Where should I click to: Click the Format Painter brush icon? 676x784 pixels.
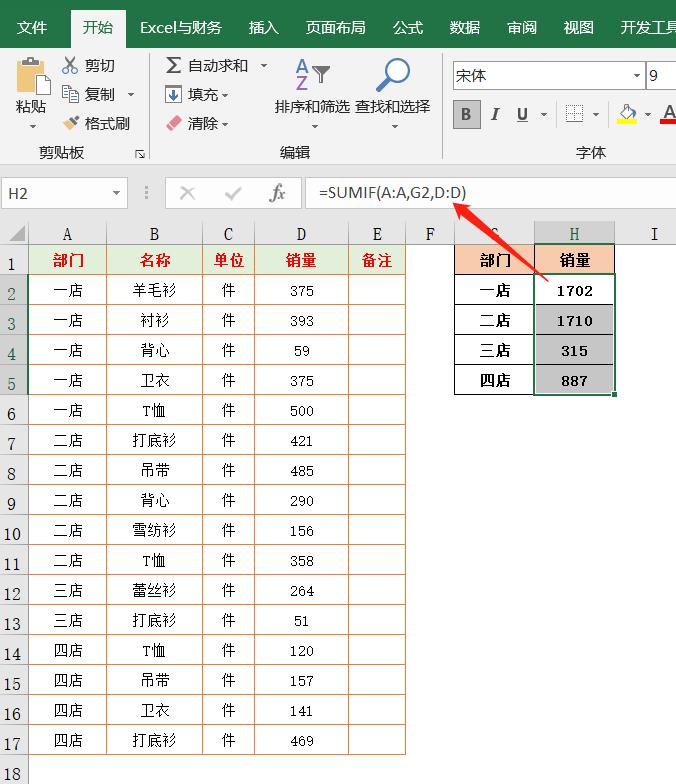pos(71,124)
